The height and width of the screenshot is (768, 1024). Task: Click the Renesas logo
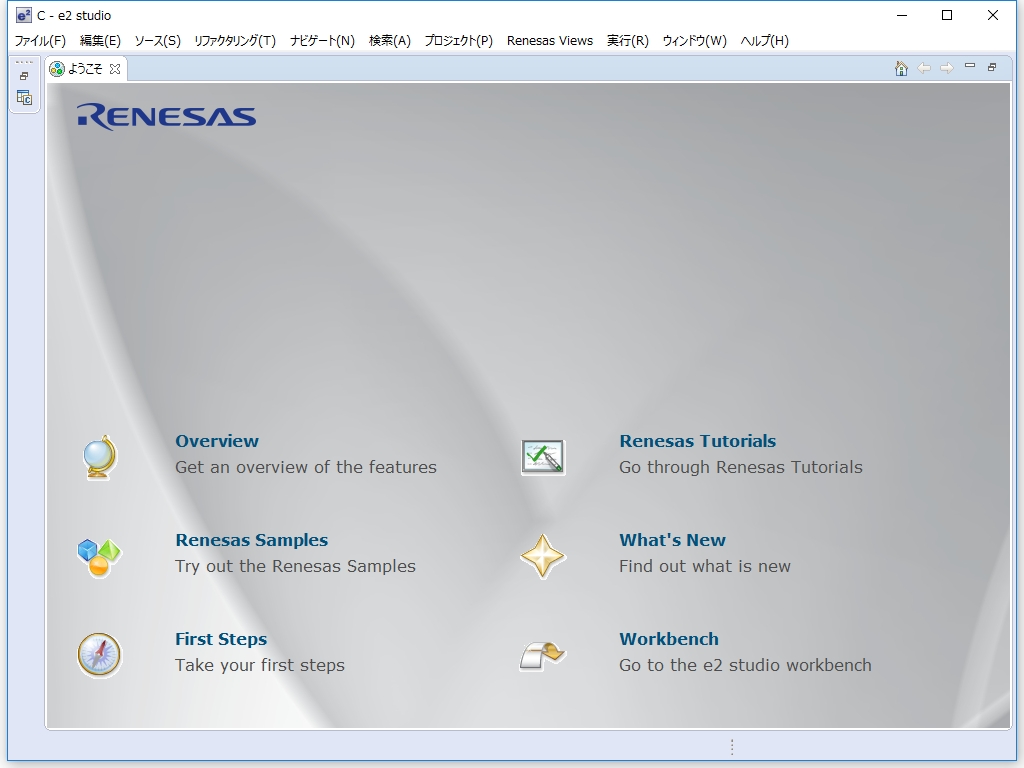(x=167, y=117)
